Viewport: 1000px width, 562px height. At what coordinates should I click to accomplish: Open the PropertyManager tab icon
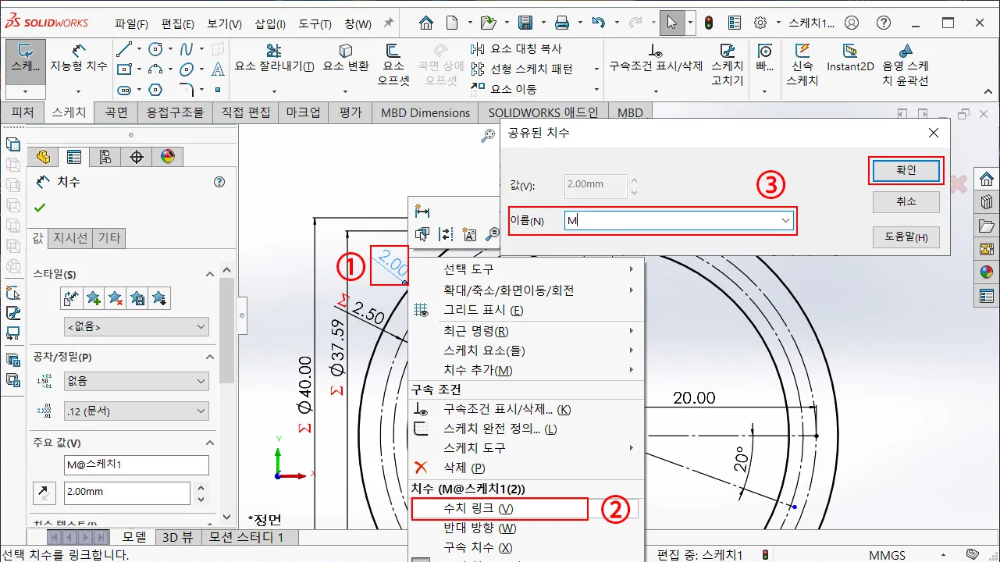click(74, 157)
